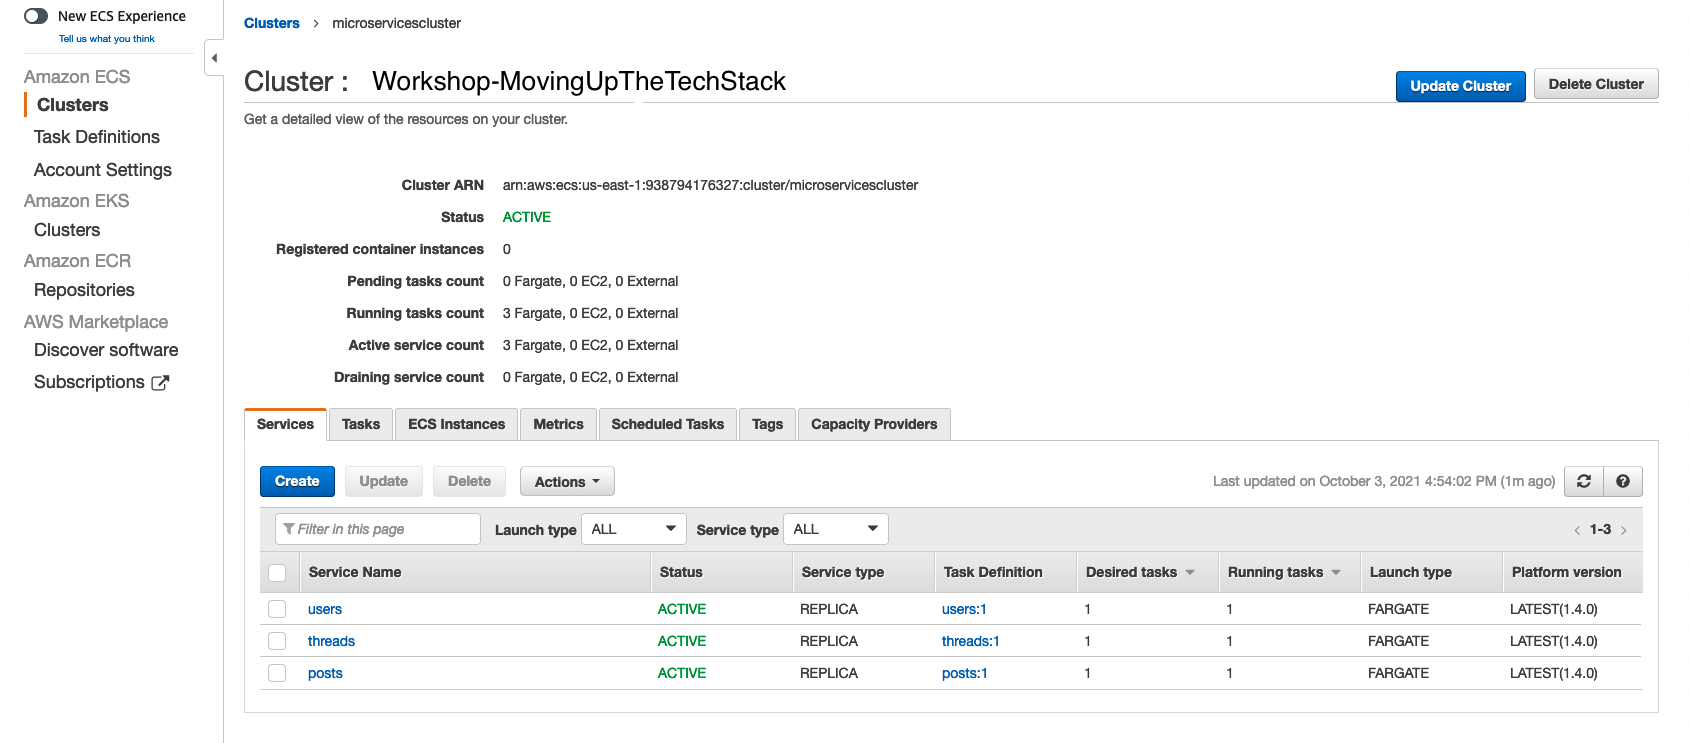This screenshot has width=1689, height=743.
Task: Click LATEST(1.4.0) in the posts row
Action: pyautogui.click(x=1553, y=673)
